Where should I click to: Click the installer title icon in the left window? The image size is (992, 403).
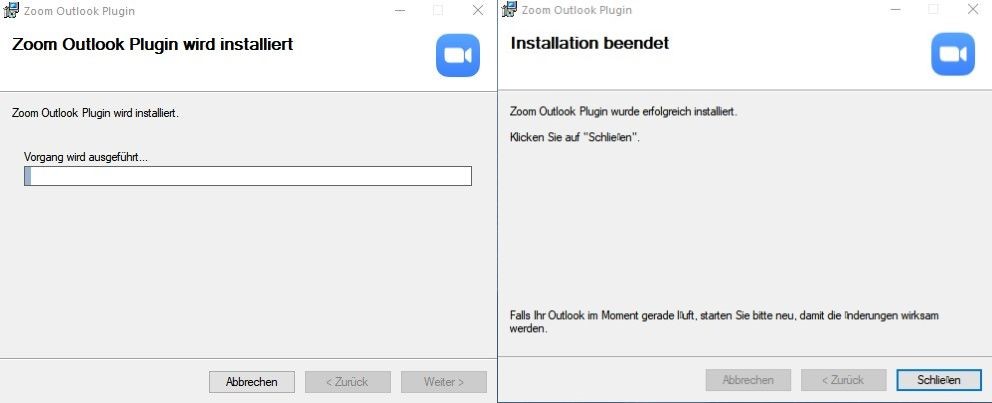(x=11, y=11)
